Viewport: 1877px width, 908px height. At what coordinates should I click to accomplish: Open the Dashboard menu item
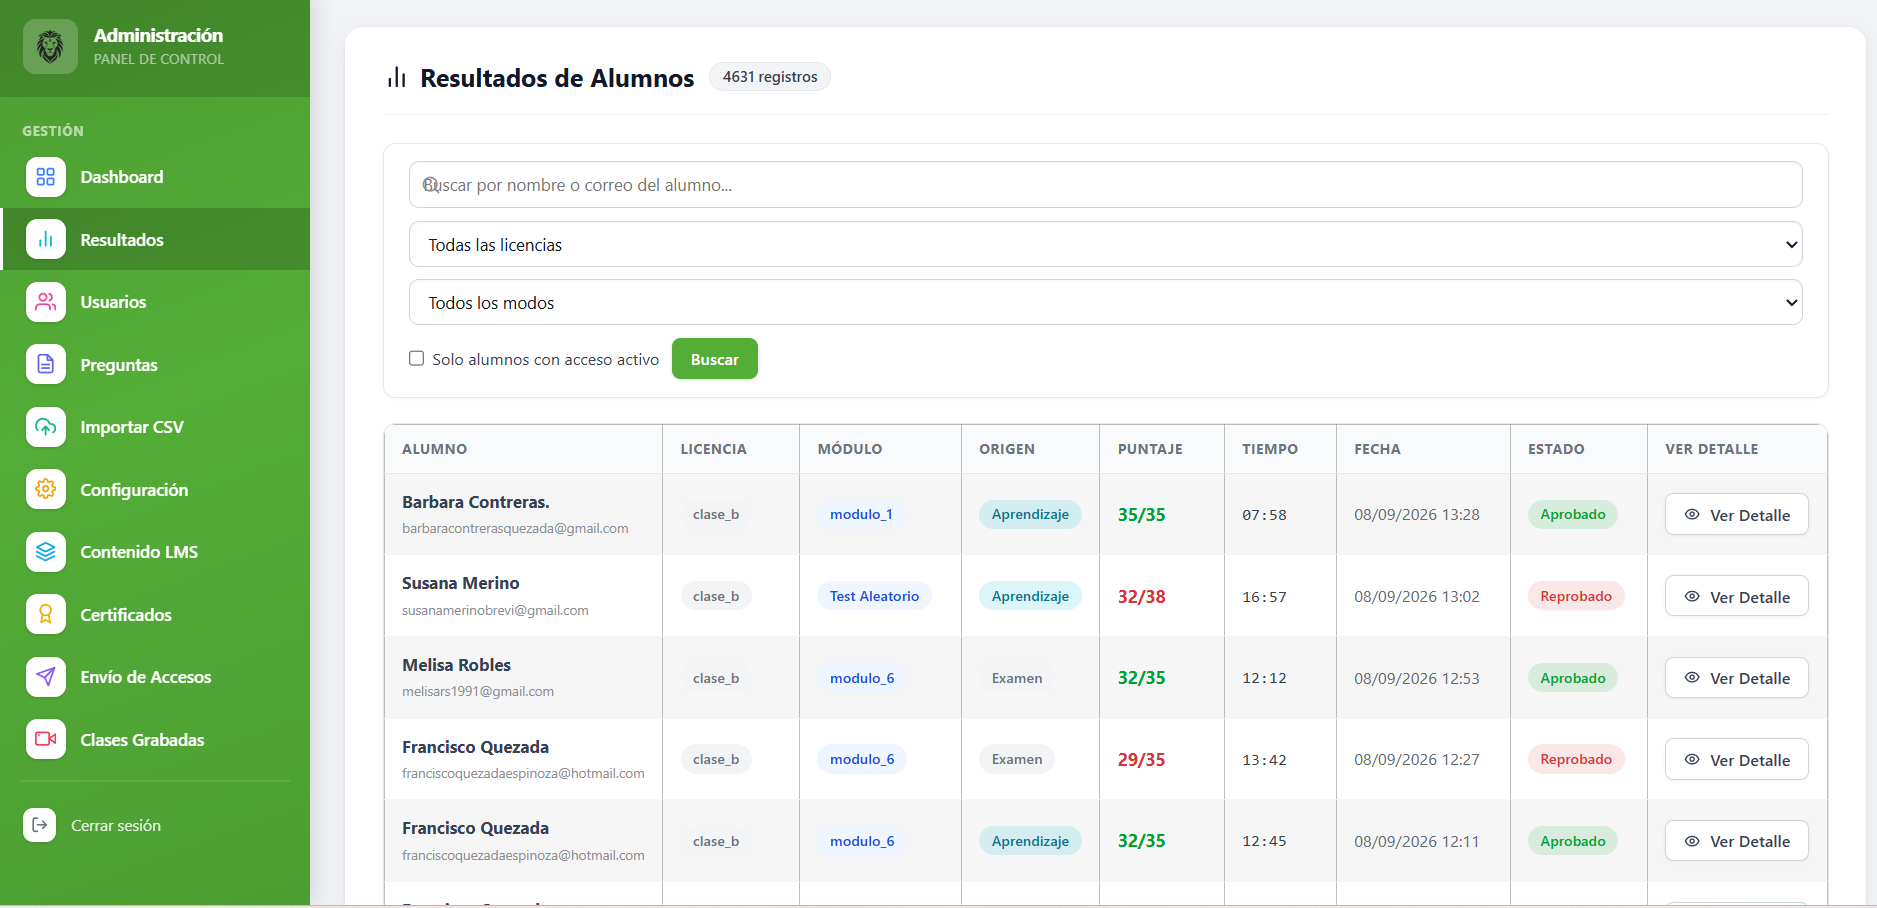coord(155,177)
